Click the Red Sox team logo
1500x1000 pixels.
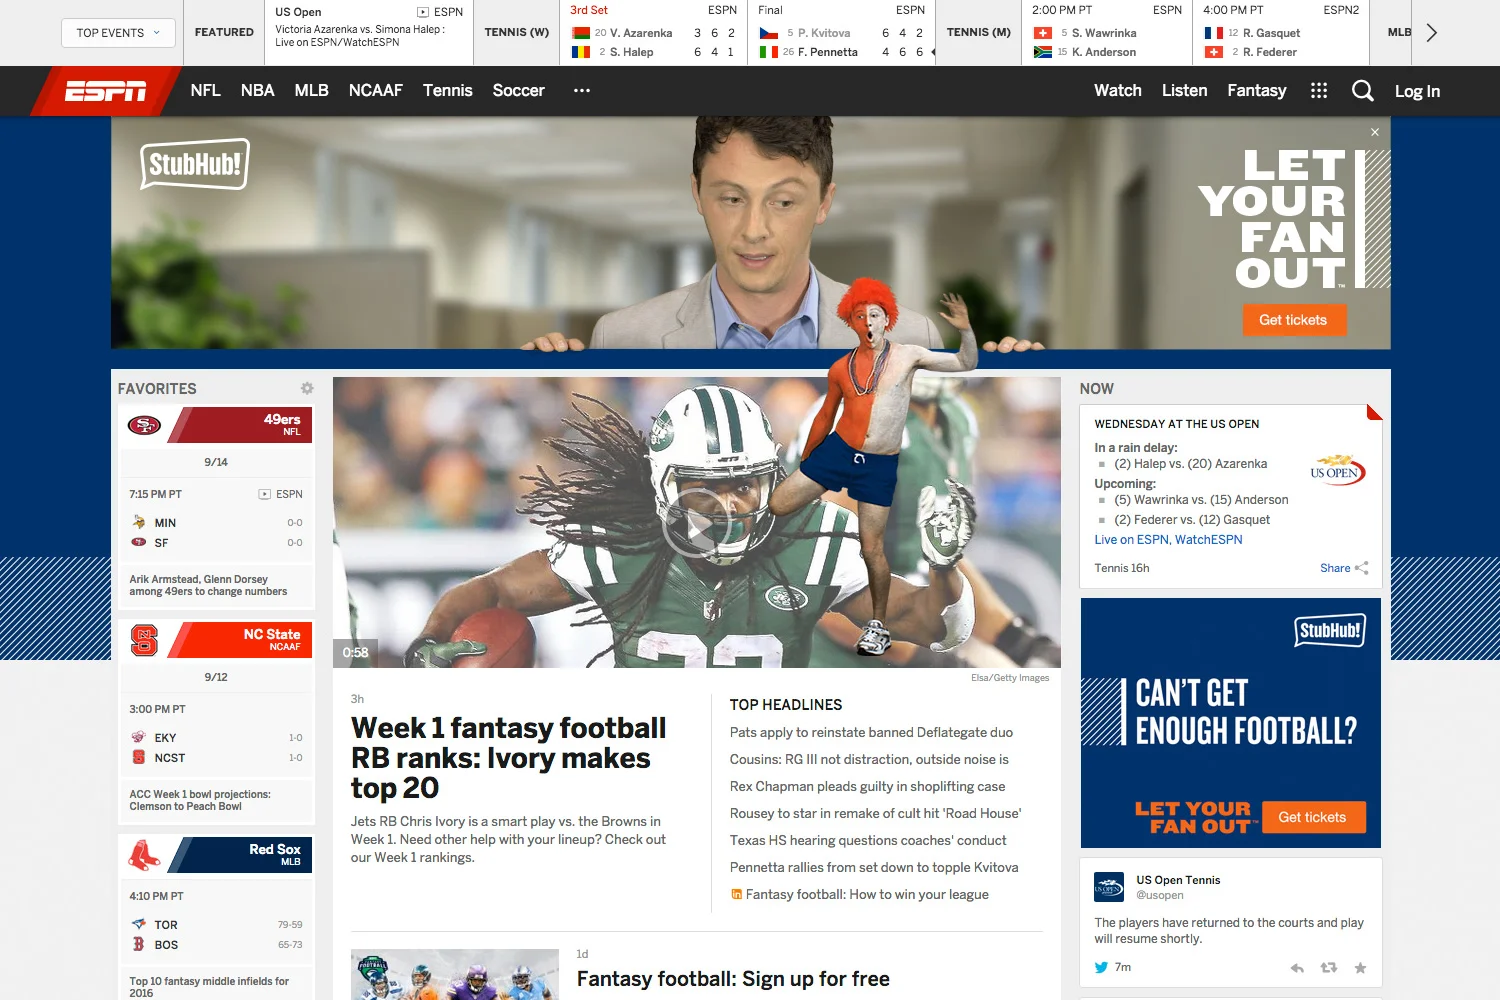(x=144, y=855)
